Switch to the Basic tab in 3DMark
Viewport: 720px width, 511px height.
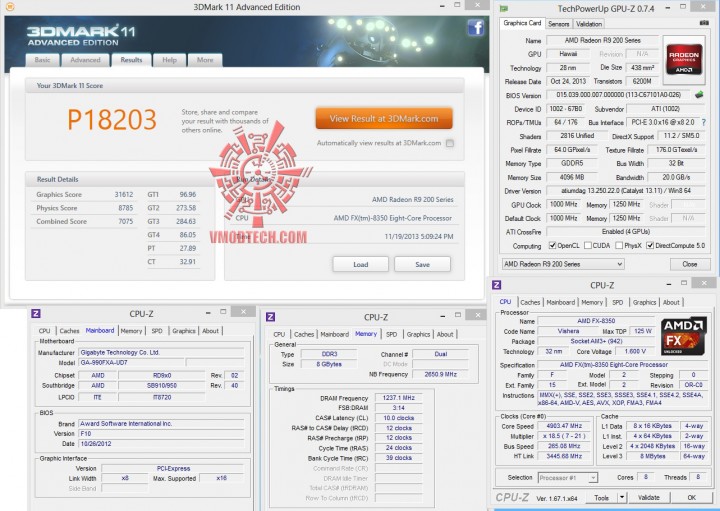click(x=42, y=60)
